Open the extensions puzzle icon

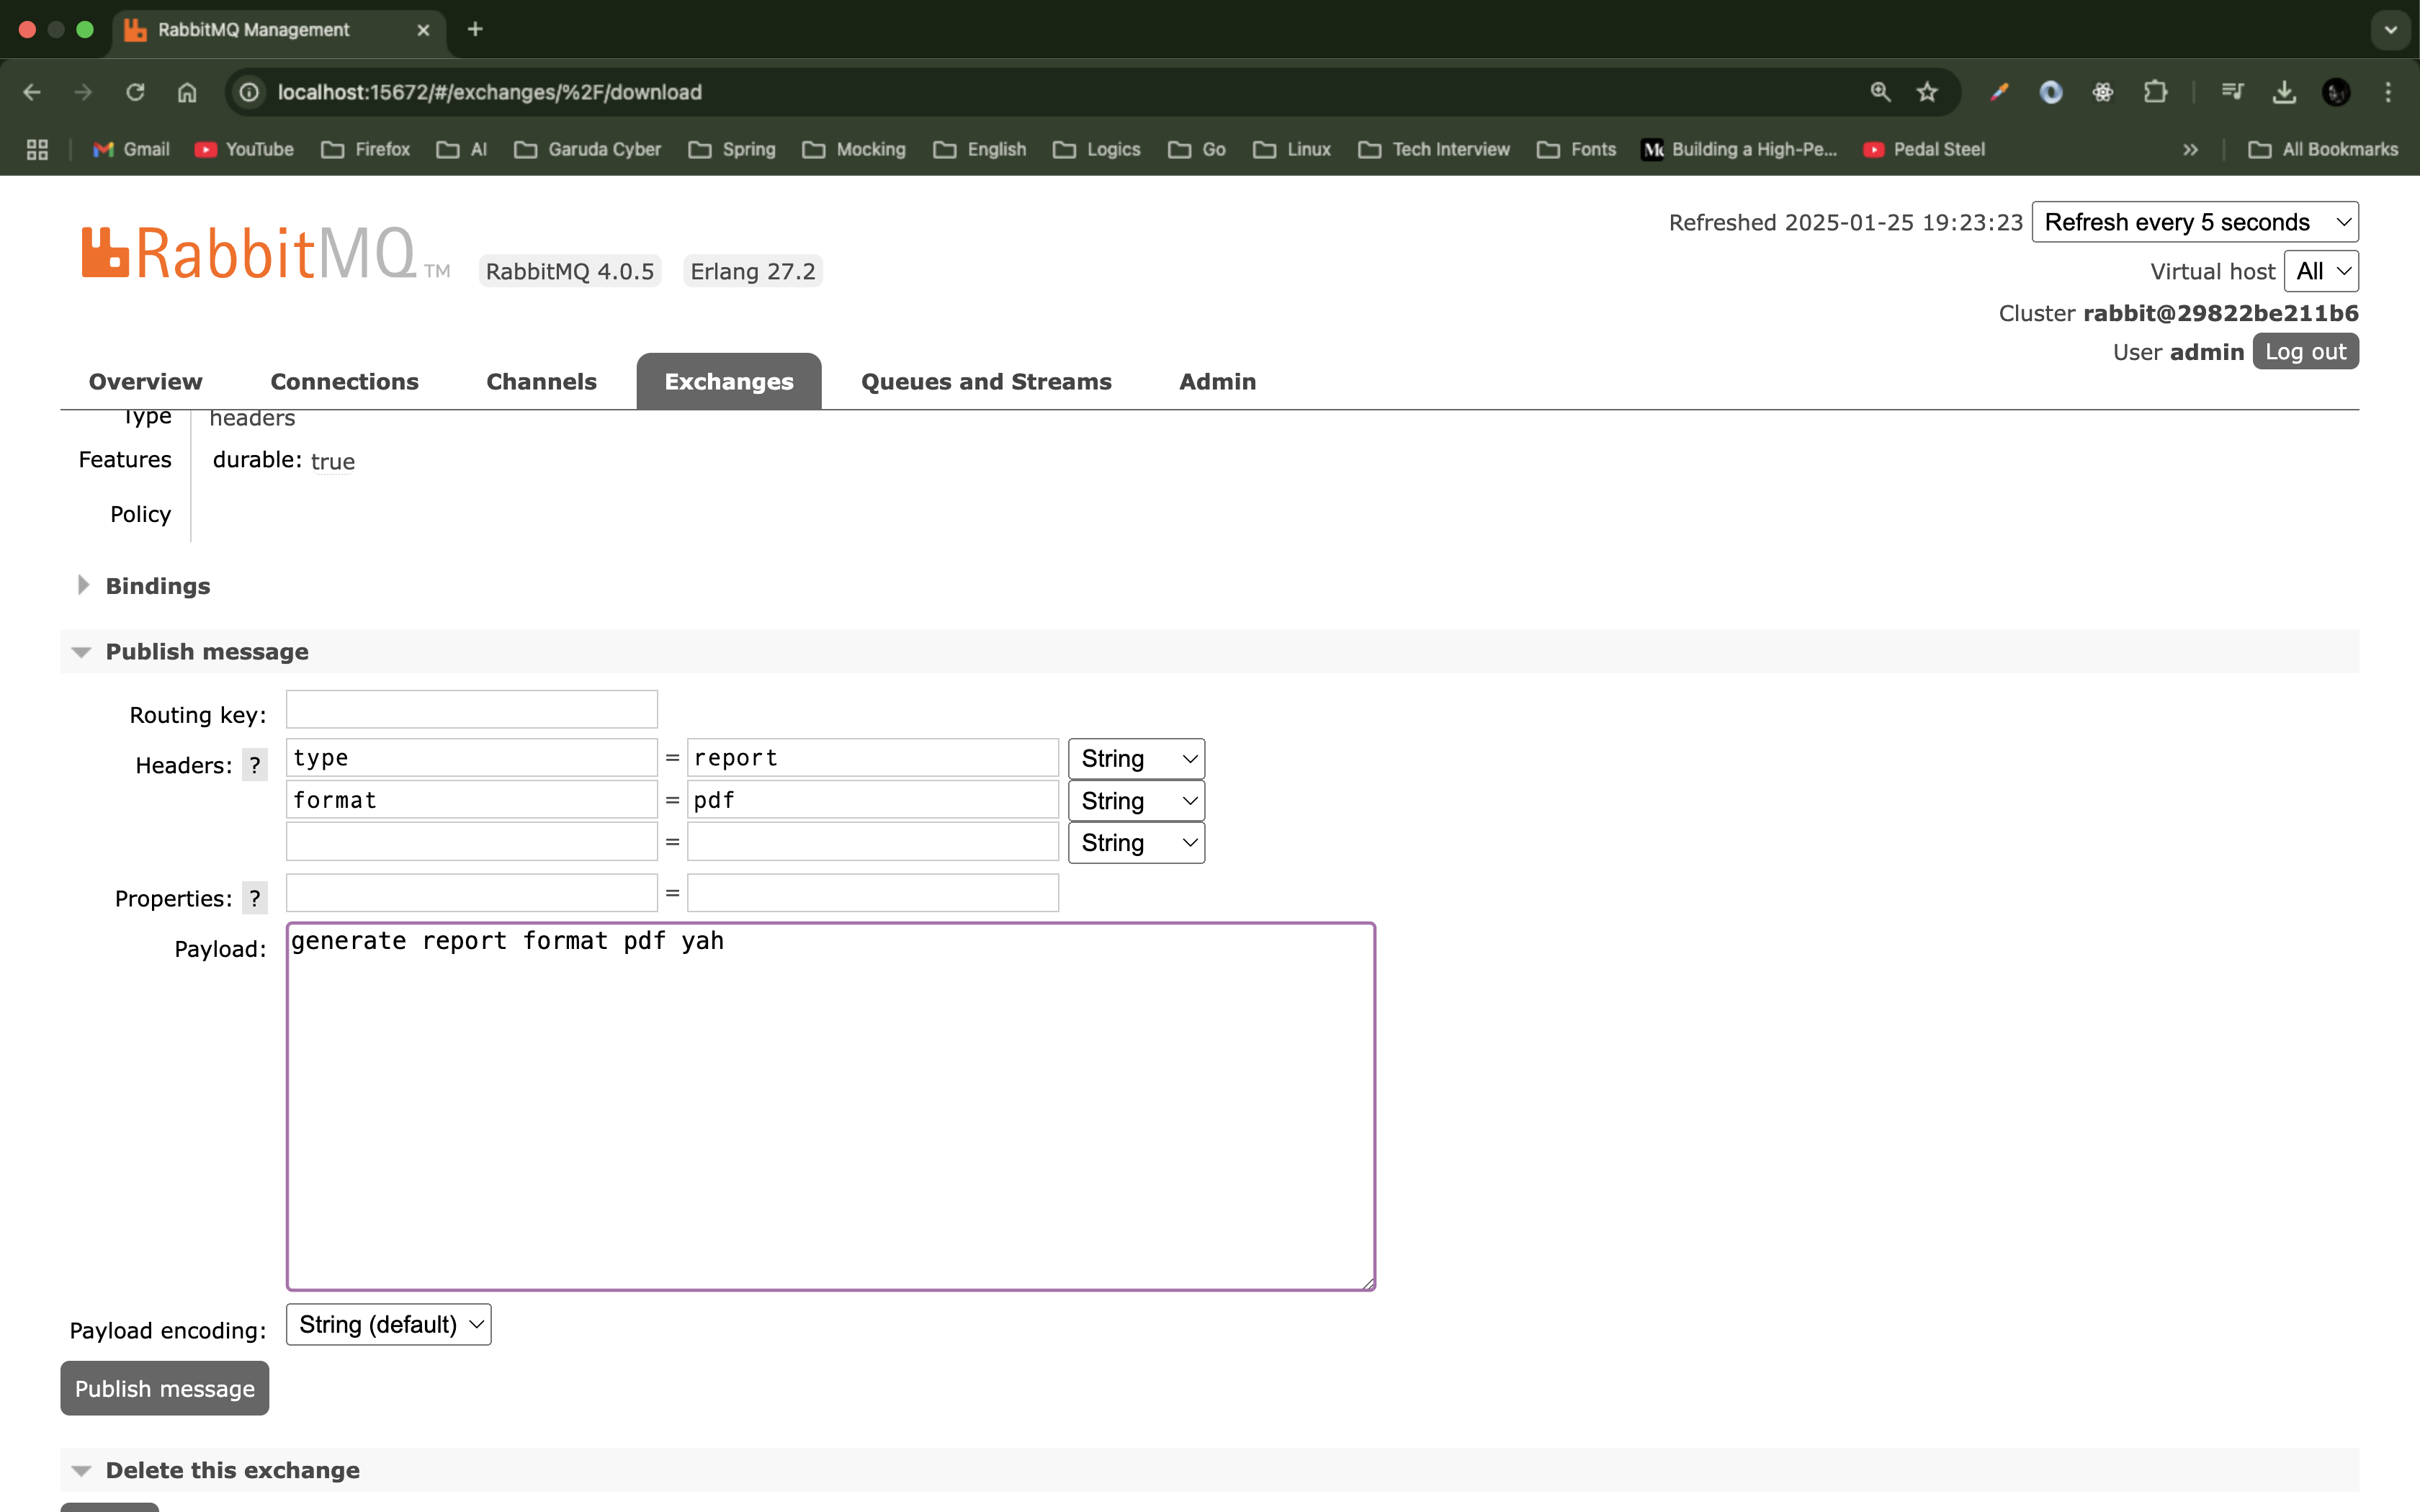[2156, 92]
